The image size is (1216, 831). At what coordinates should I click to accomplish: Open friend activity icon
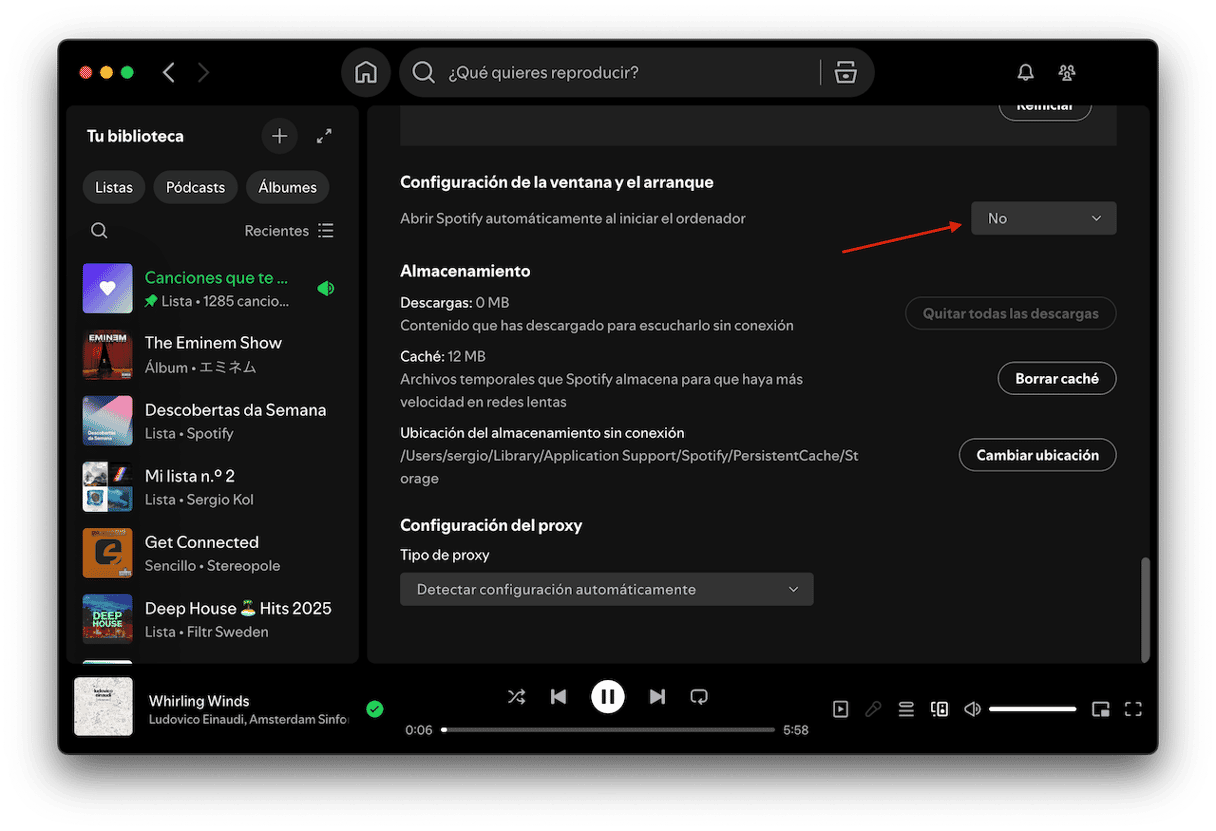[x=1067, y=72]
